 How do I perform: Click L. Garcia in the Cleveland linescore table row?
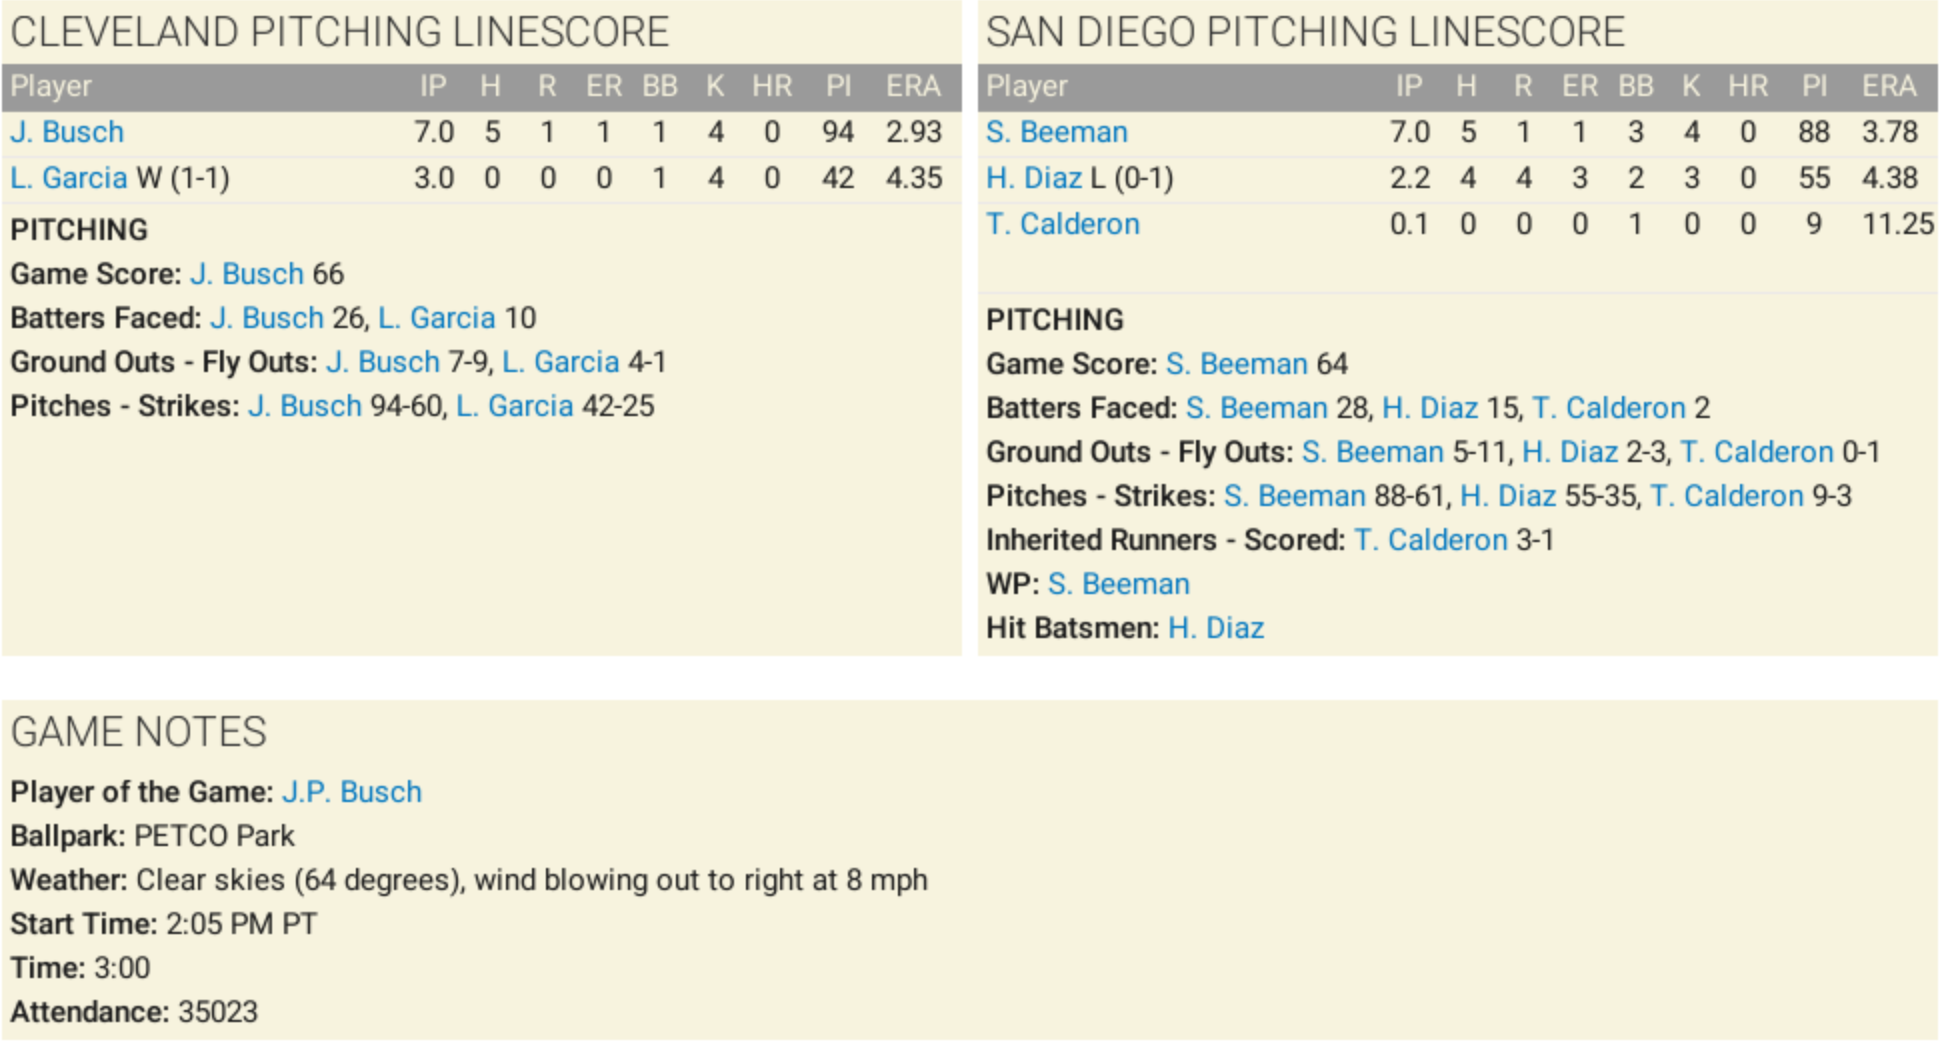(69, 178)
